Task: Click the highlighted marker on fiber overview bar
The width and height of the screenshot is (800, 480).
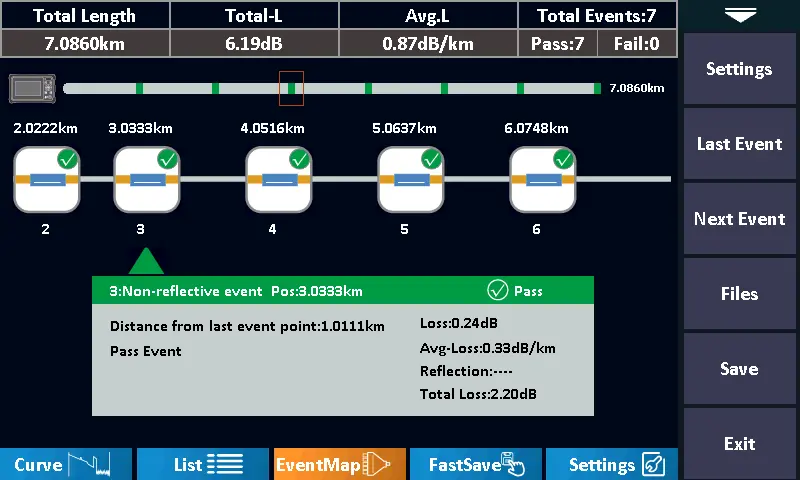Action: [x=291, y=88]
